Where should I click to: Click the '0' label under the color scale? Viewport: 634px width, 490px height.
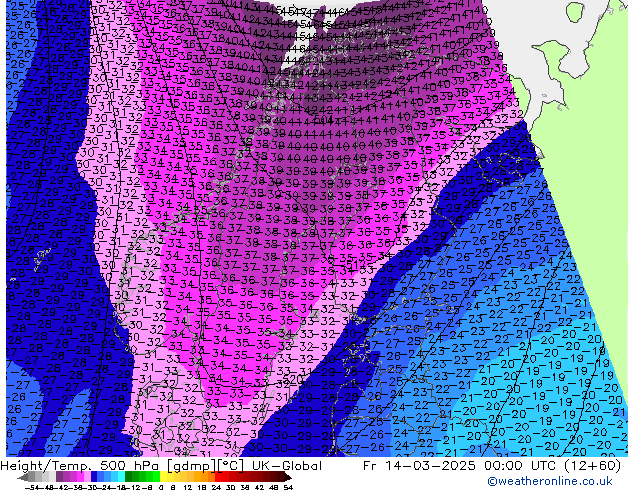click(x=161, y=487)
